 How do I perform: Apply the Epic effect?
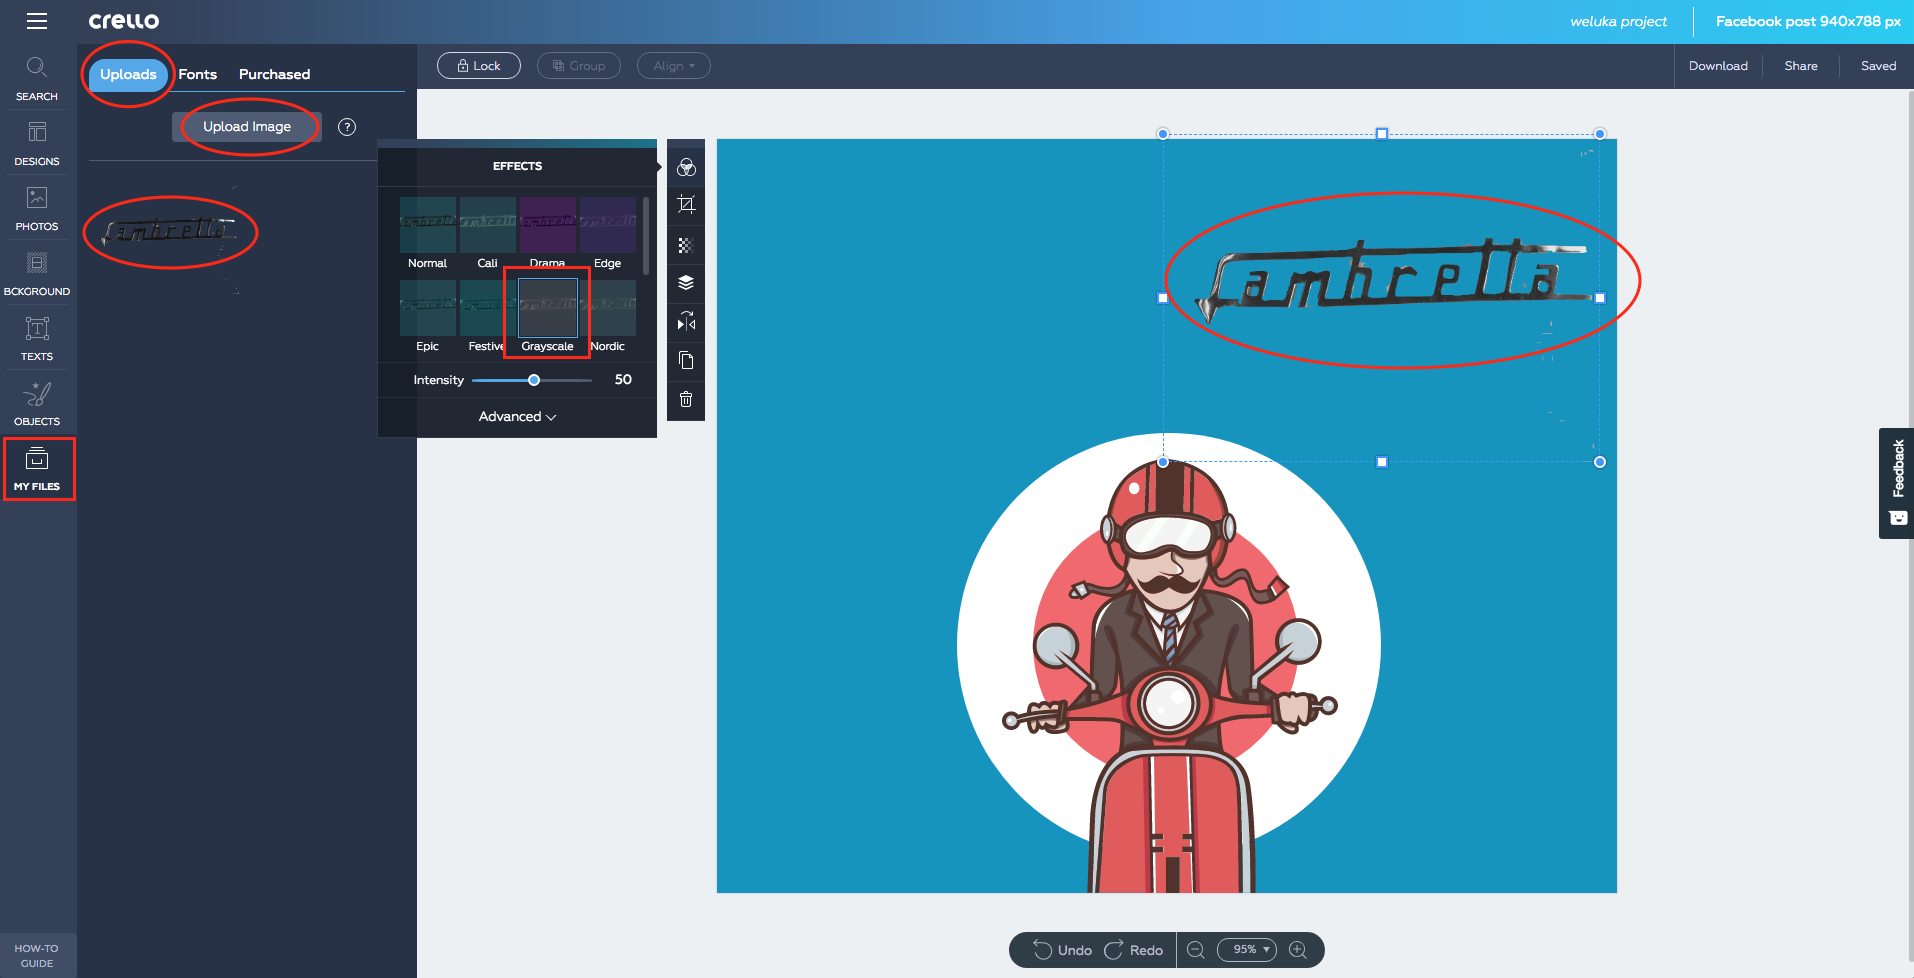[x=428, y=316]
